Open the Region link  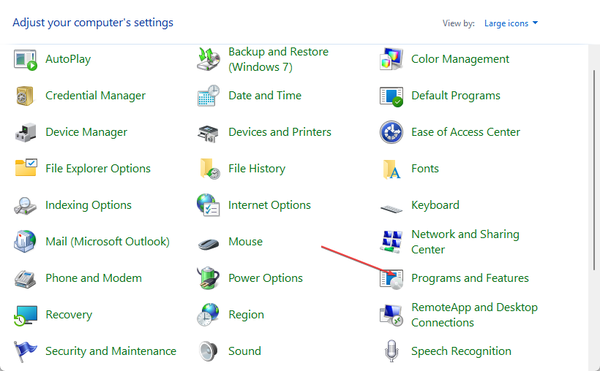click(246, 315)
